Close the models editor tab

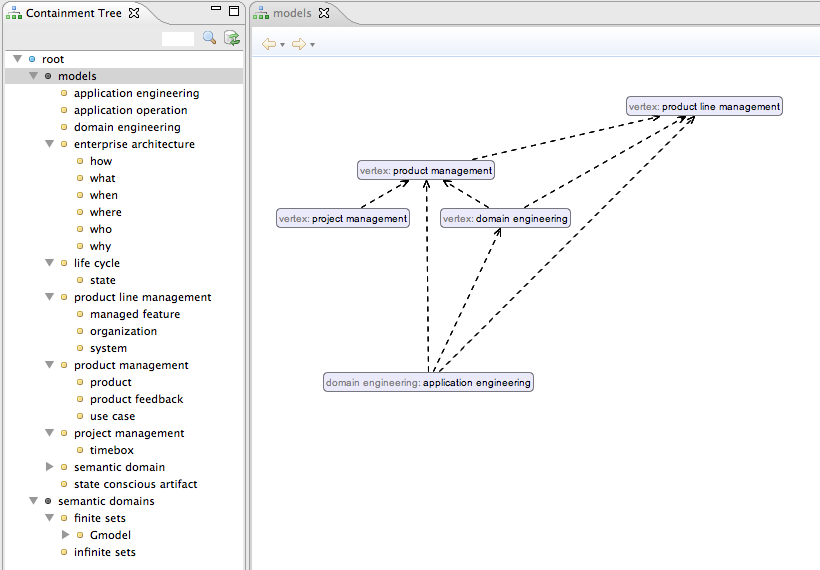click(323, 14)
